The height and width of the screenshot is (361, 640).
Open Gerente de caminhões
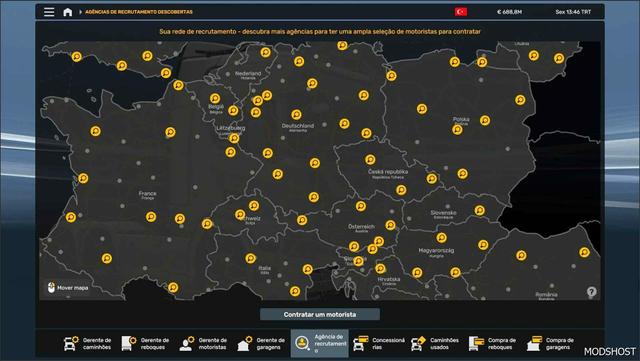(x=87, y=343)
